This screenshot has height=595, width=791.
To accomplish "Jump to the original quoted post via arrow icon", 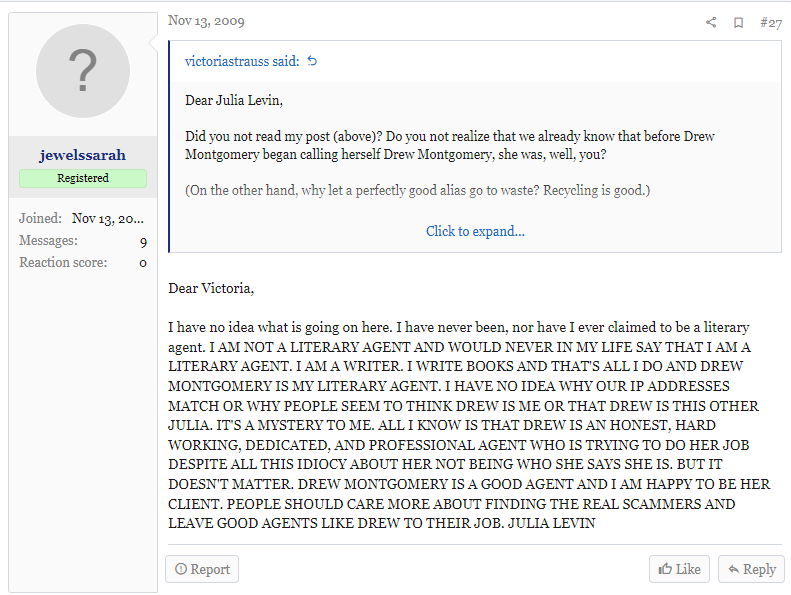I will click(312, 61).
